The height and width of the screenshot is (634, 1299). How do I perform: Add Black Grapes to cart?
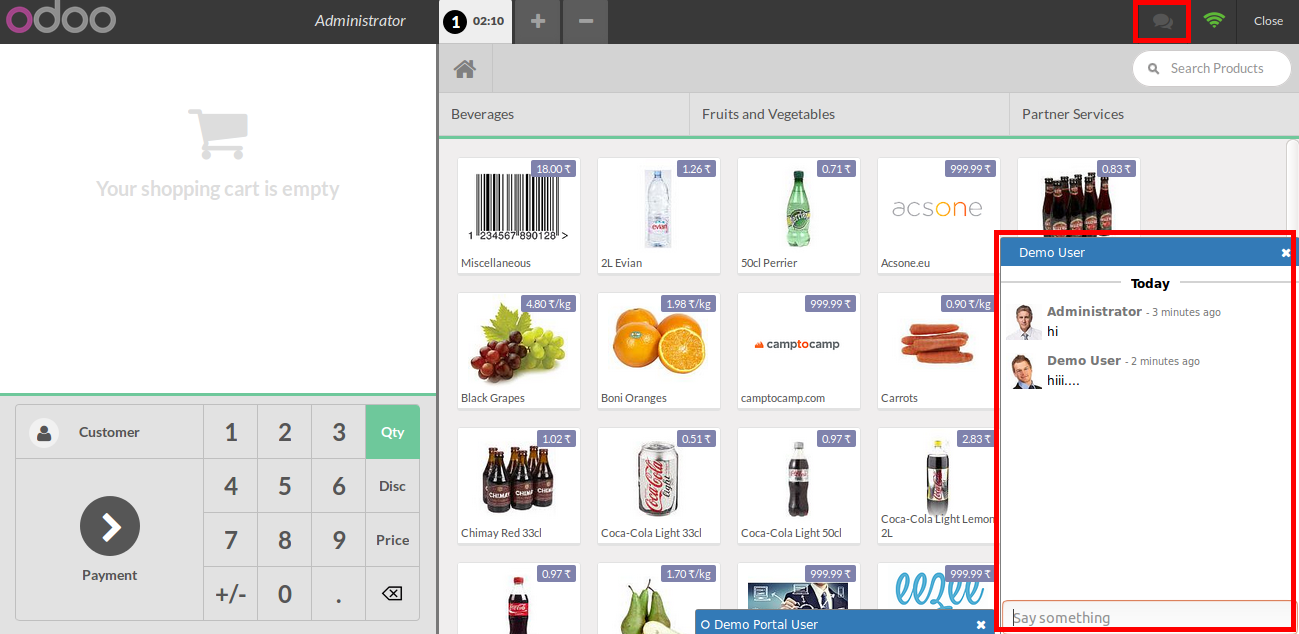tap(519, 350)
